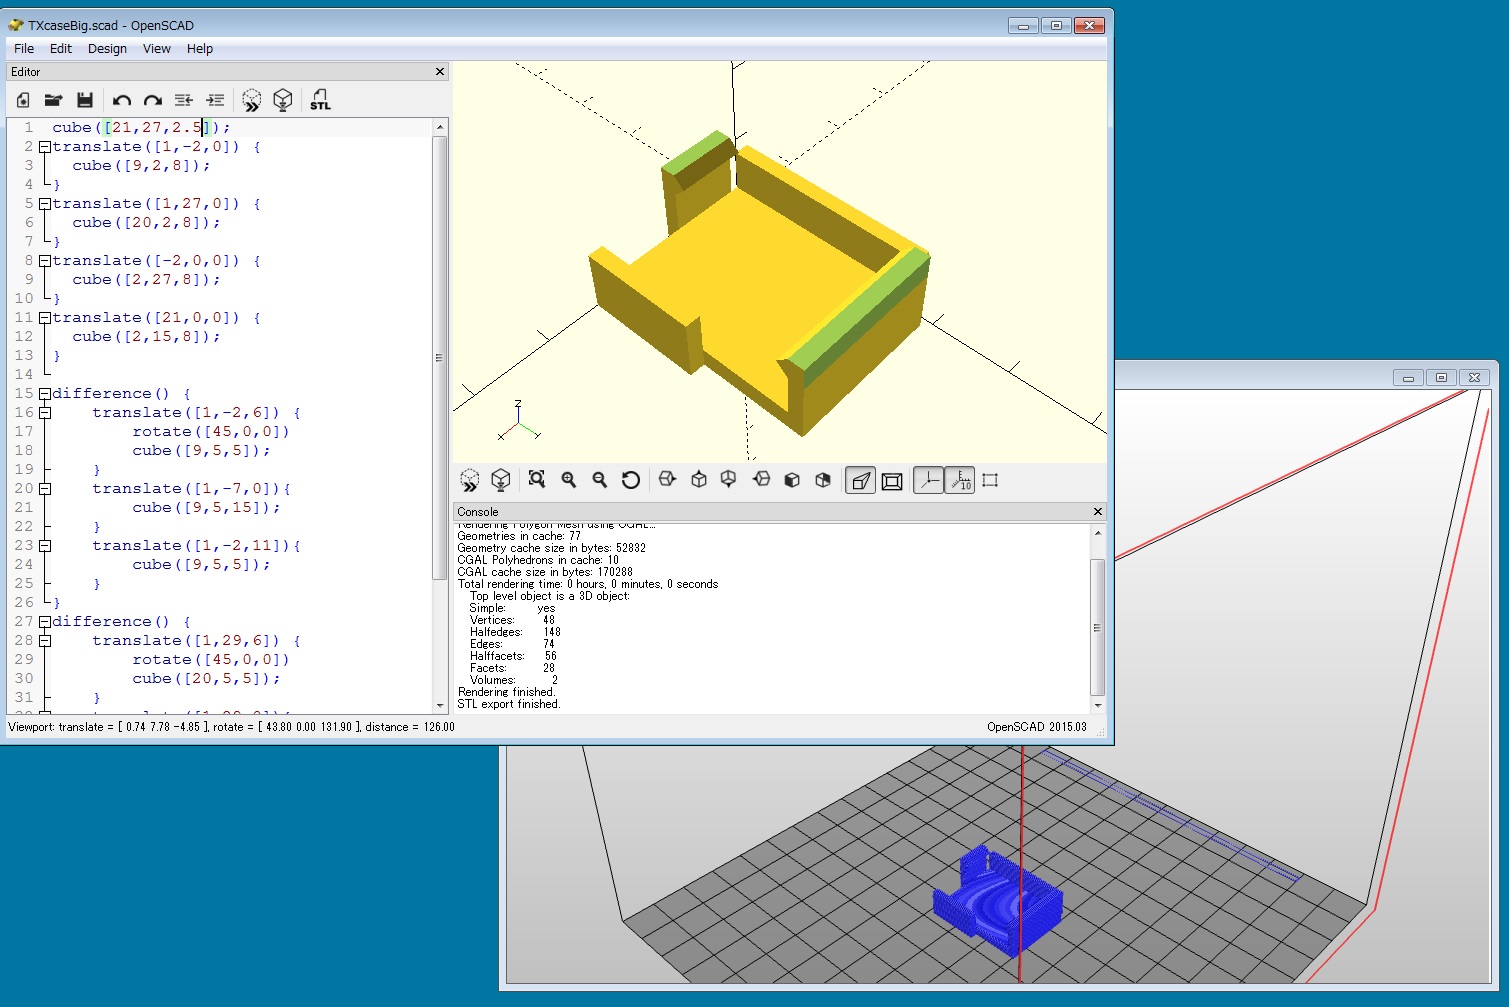This screenshot has width=1509, height=1007.
Task: Click the Redo arrow icon
Action: (153, 100)
